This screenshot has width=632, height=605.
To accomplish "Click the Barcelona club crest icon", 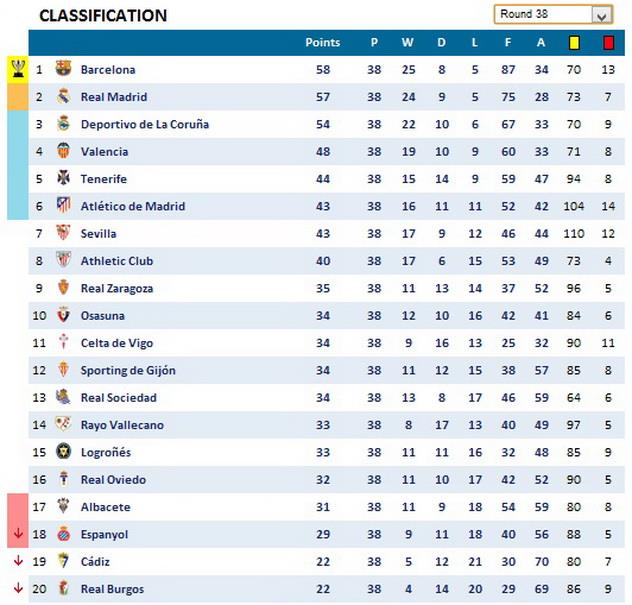I will pos(64,70).
